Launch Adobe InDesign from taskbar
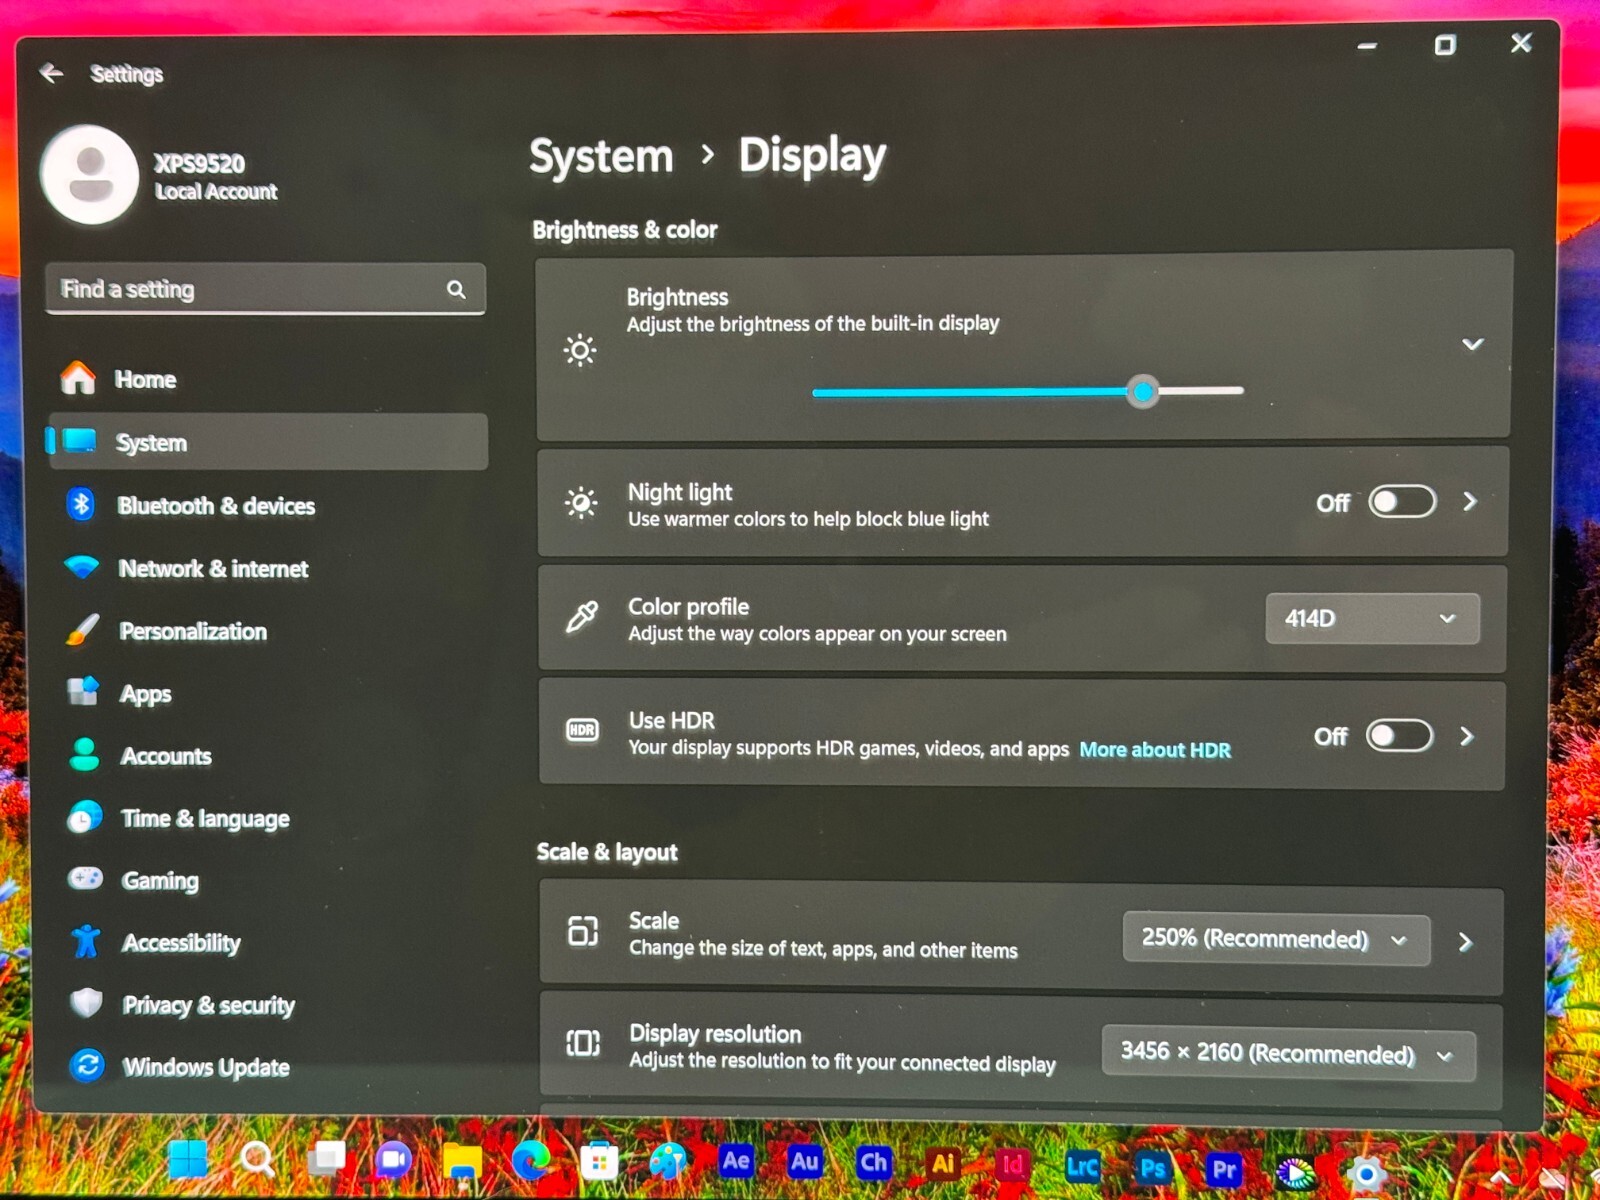 [x=1012, y=1165]
